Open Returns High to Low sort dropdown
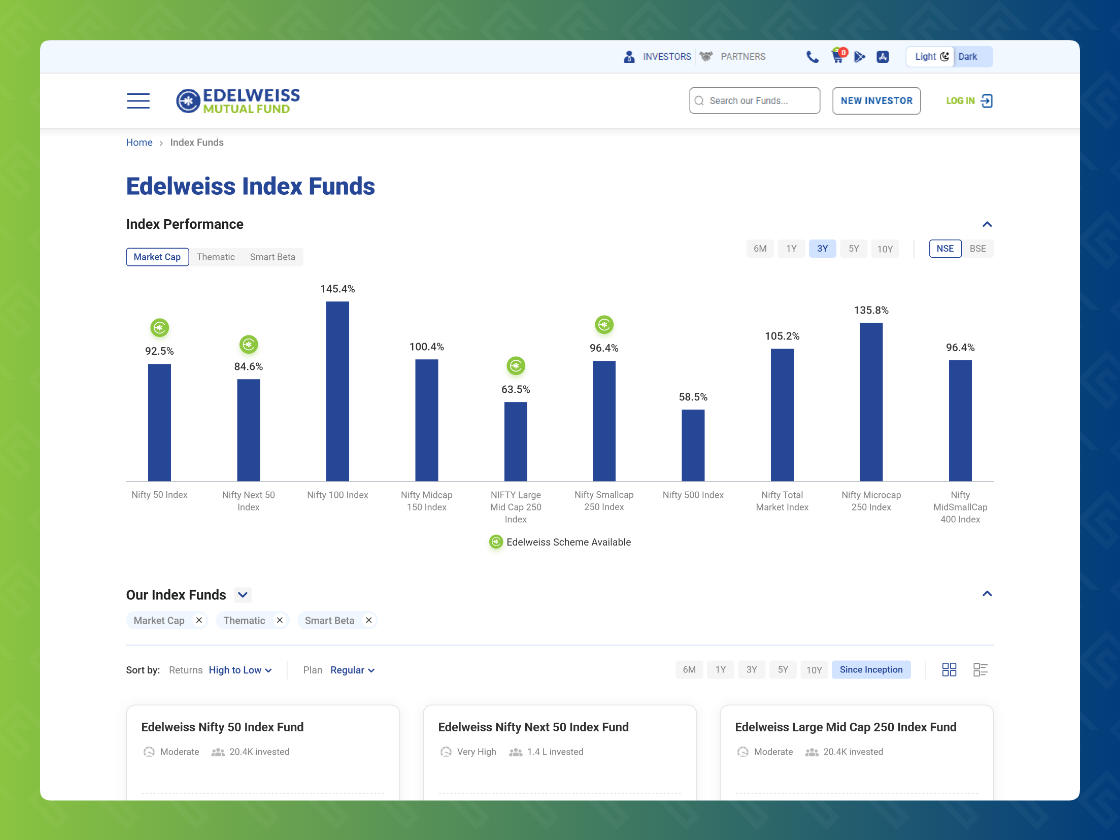 (240, 670)
